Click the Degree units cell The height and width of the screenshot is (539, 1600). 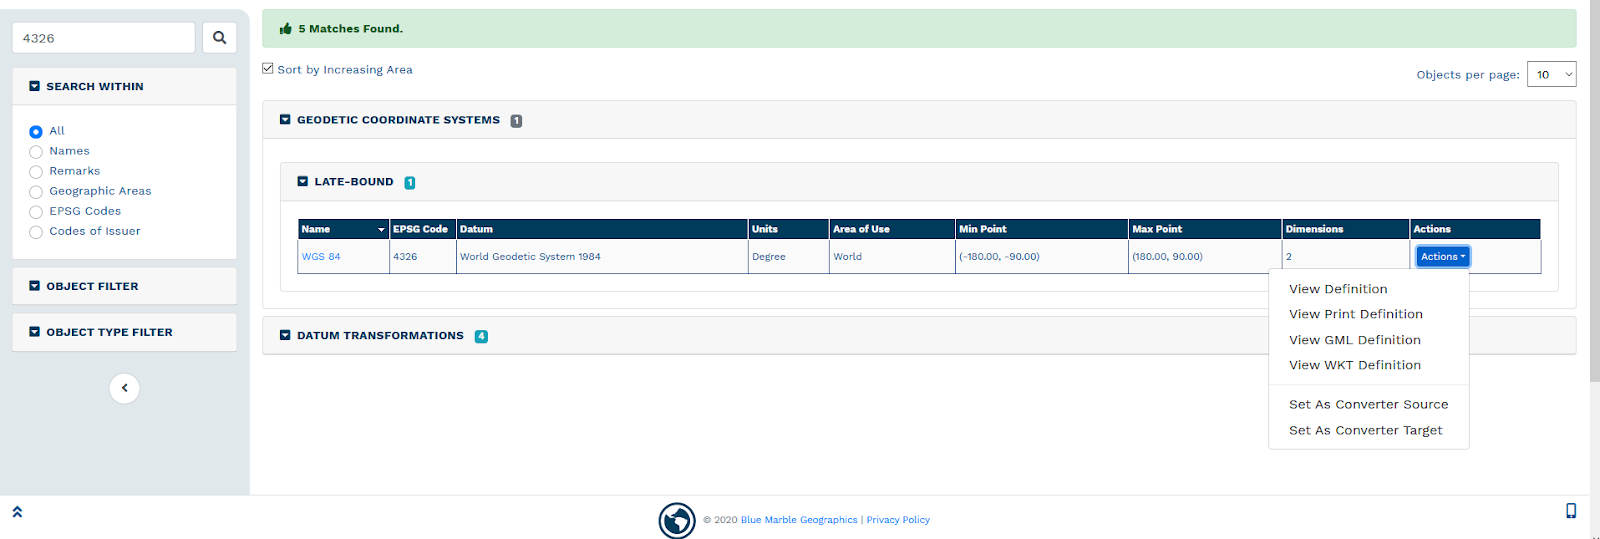pyautogui.click(x=789, y=257)
